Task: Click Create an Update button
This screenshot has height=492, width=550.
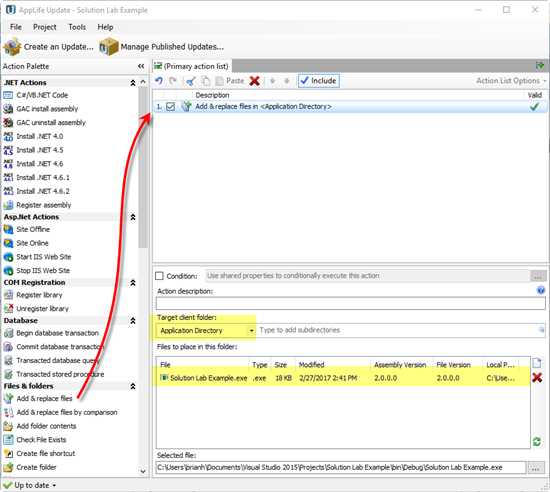Action: click(49, 47)
